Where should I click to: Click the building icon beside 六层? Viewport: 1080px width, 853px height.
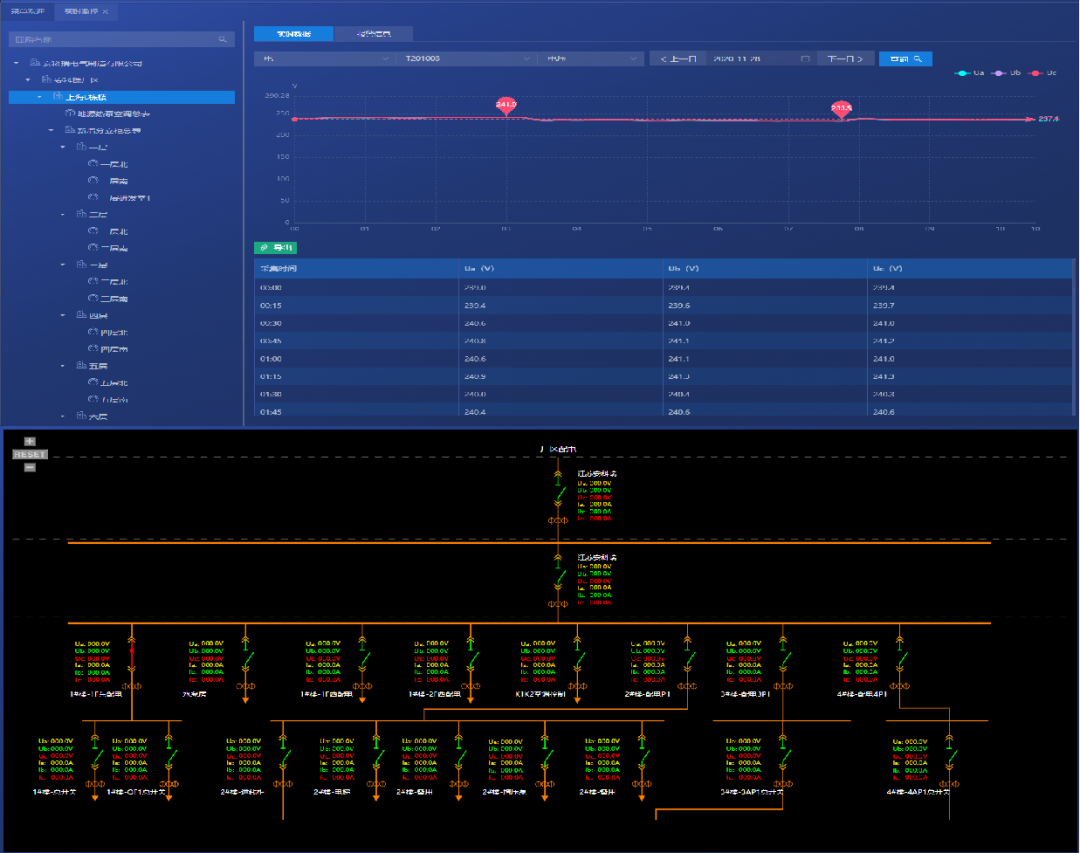click(x=80, y=416)
